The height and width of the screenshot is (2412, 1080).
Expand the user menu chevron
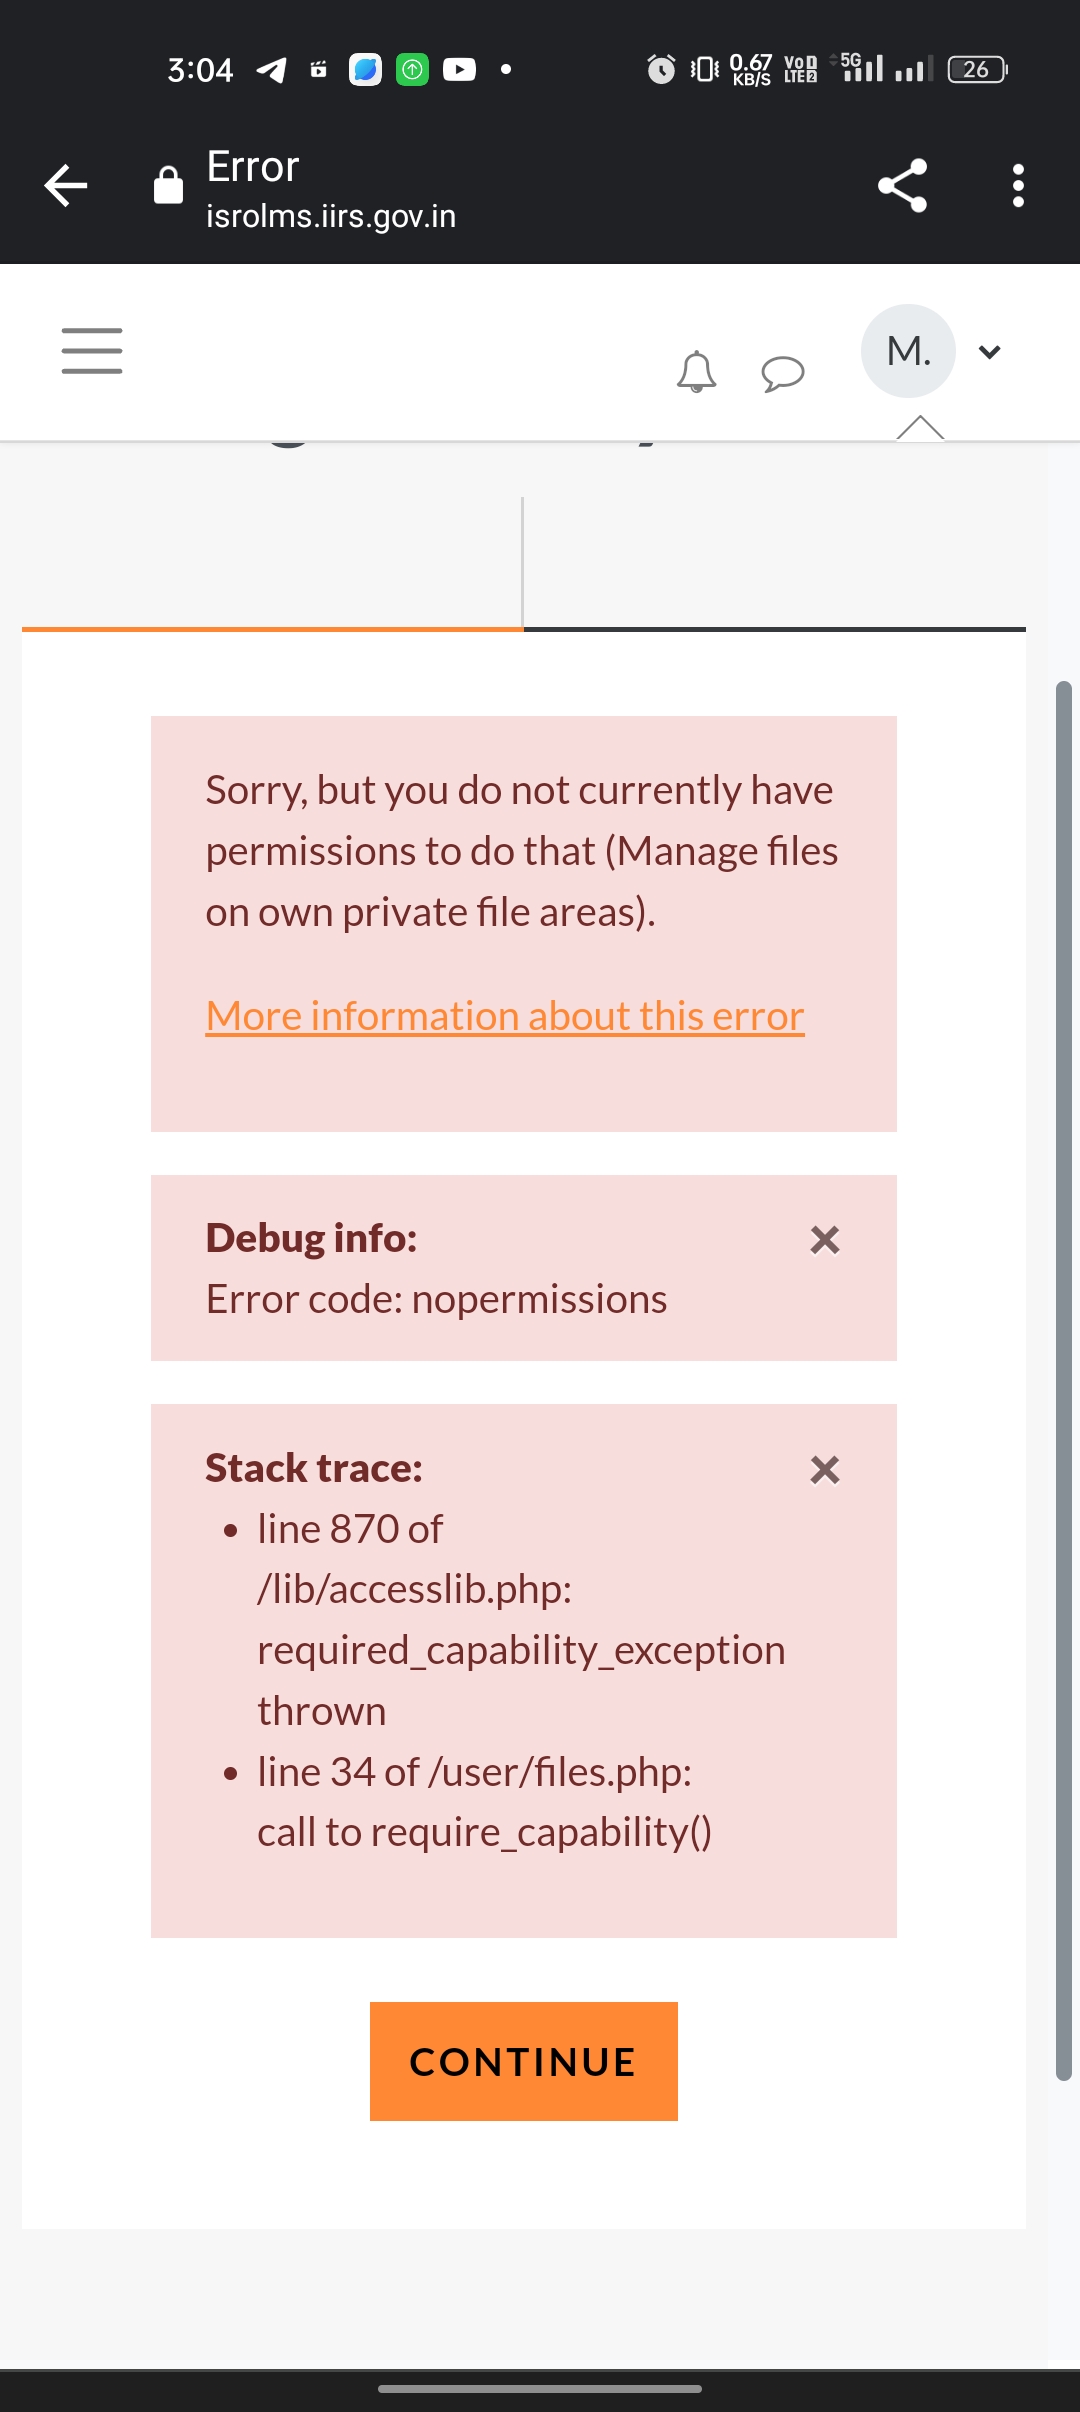pos(990,351)
